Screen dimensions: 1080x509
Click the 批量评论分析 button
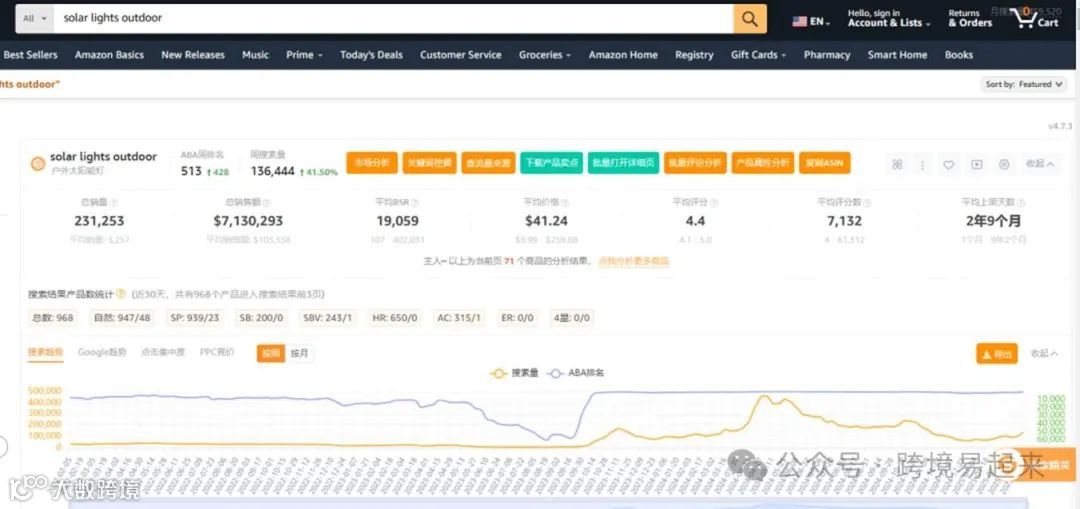695,163
